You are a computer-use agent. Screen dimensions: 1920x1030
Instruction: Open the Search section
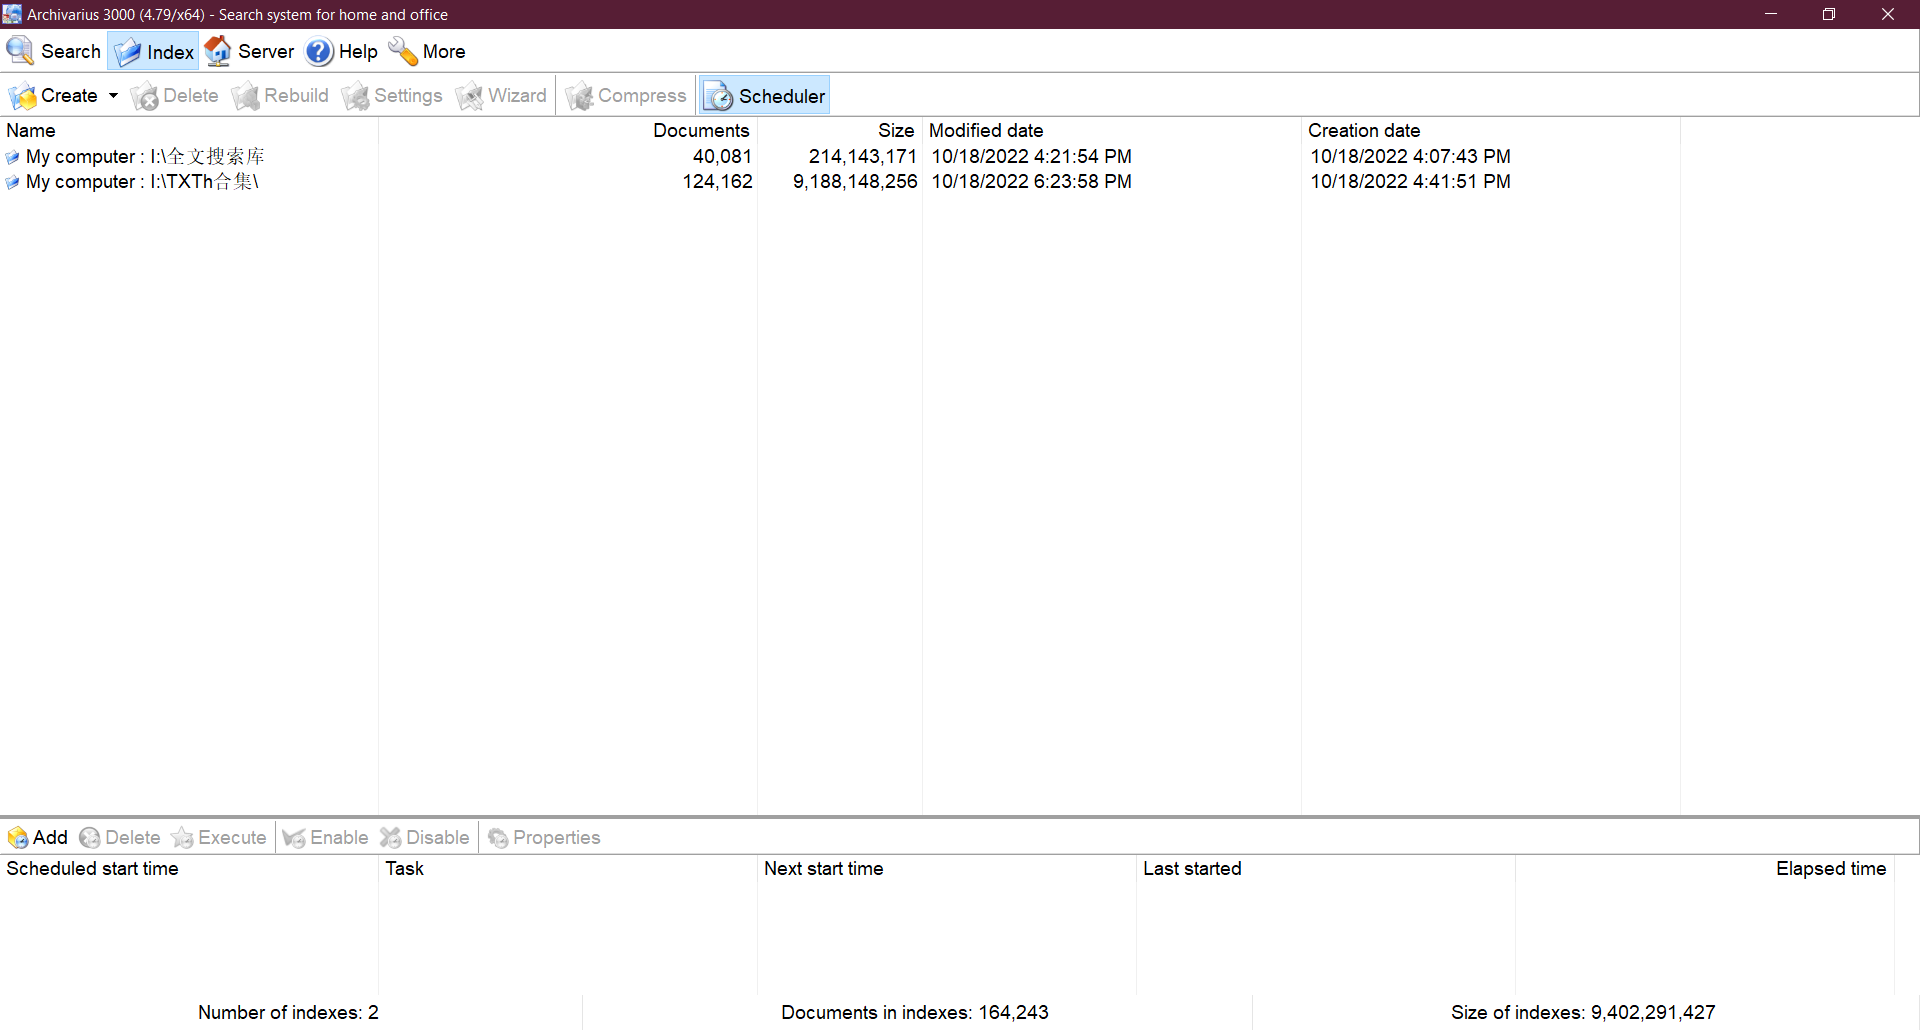pos(55,51)
